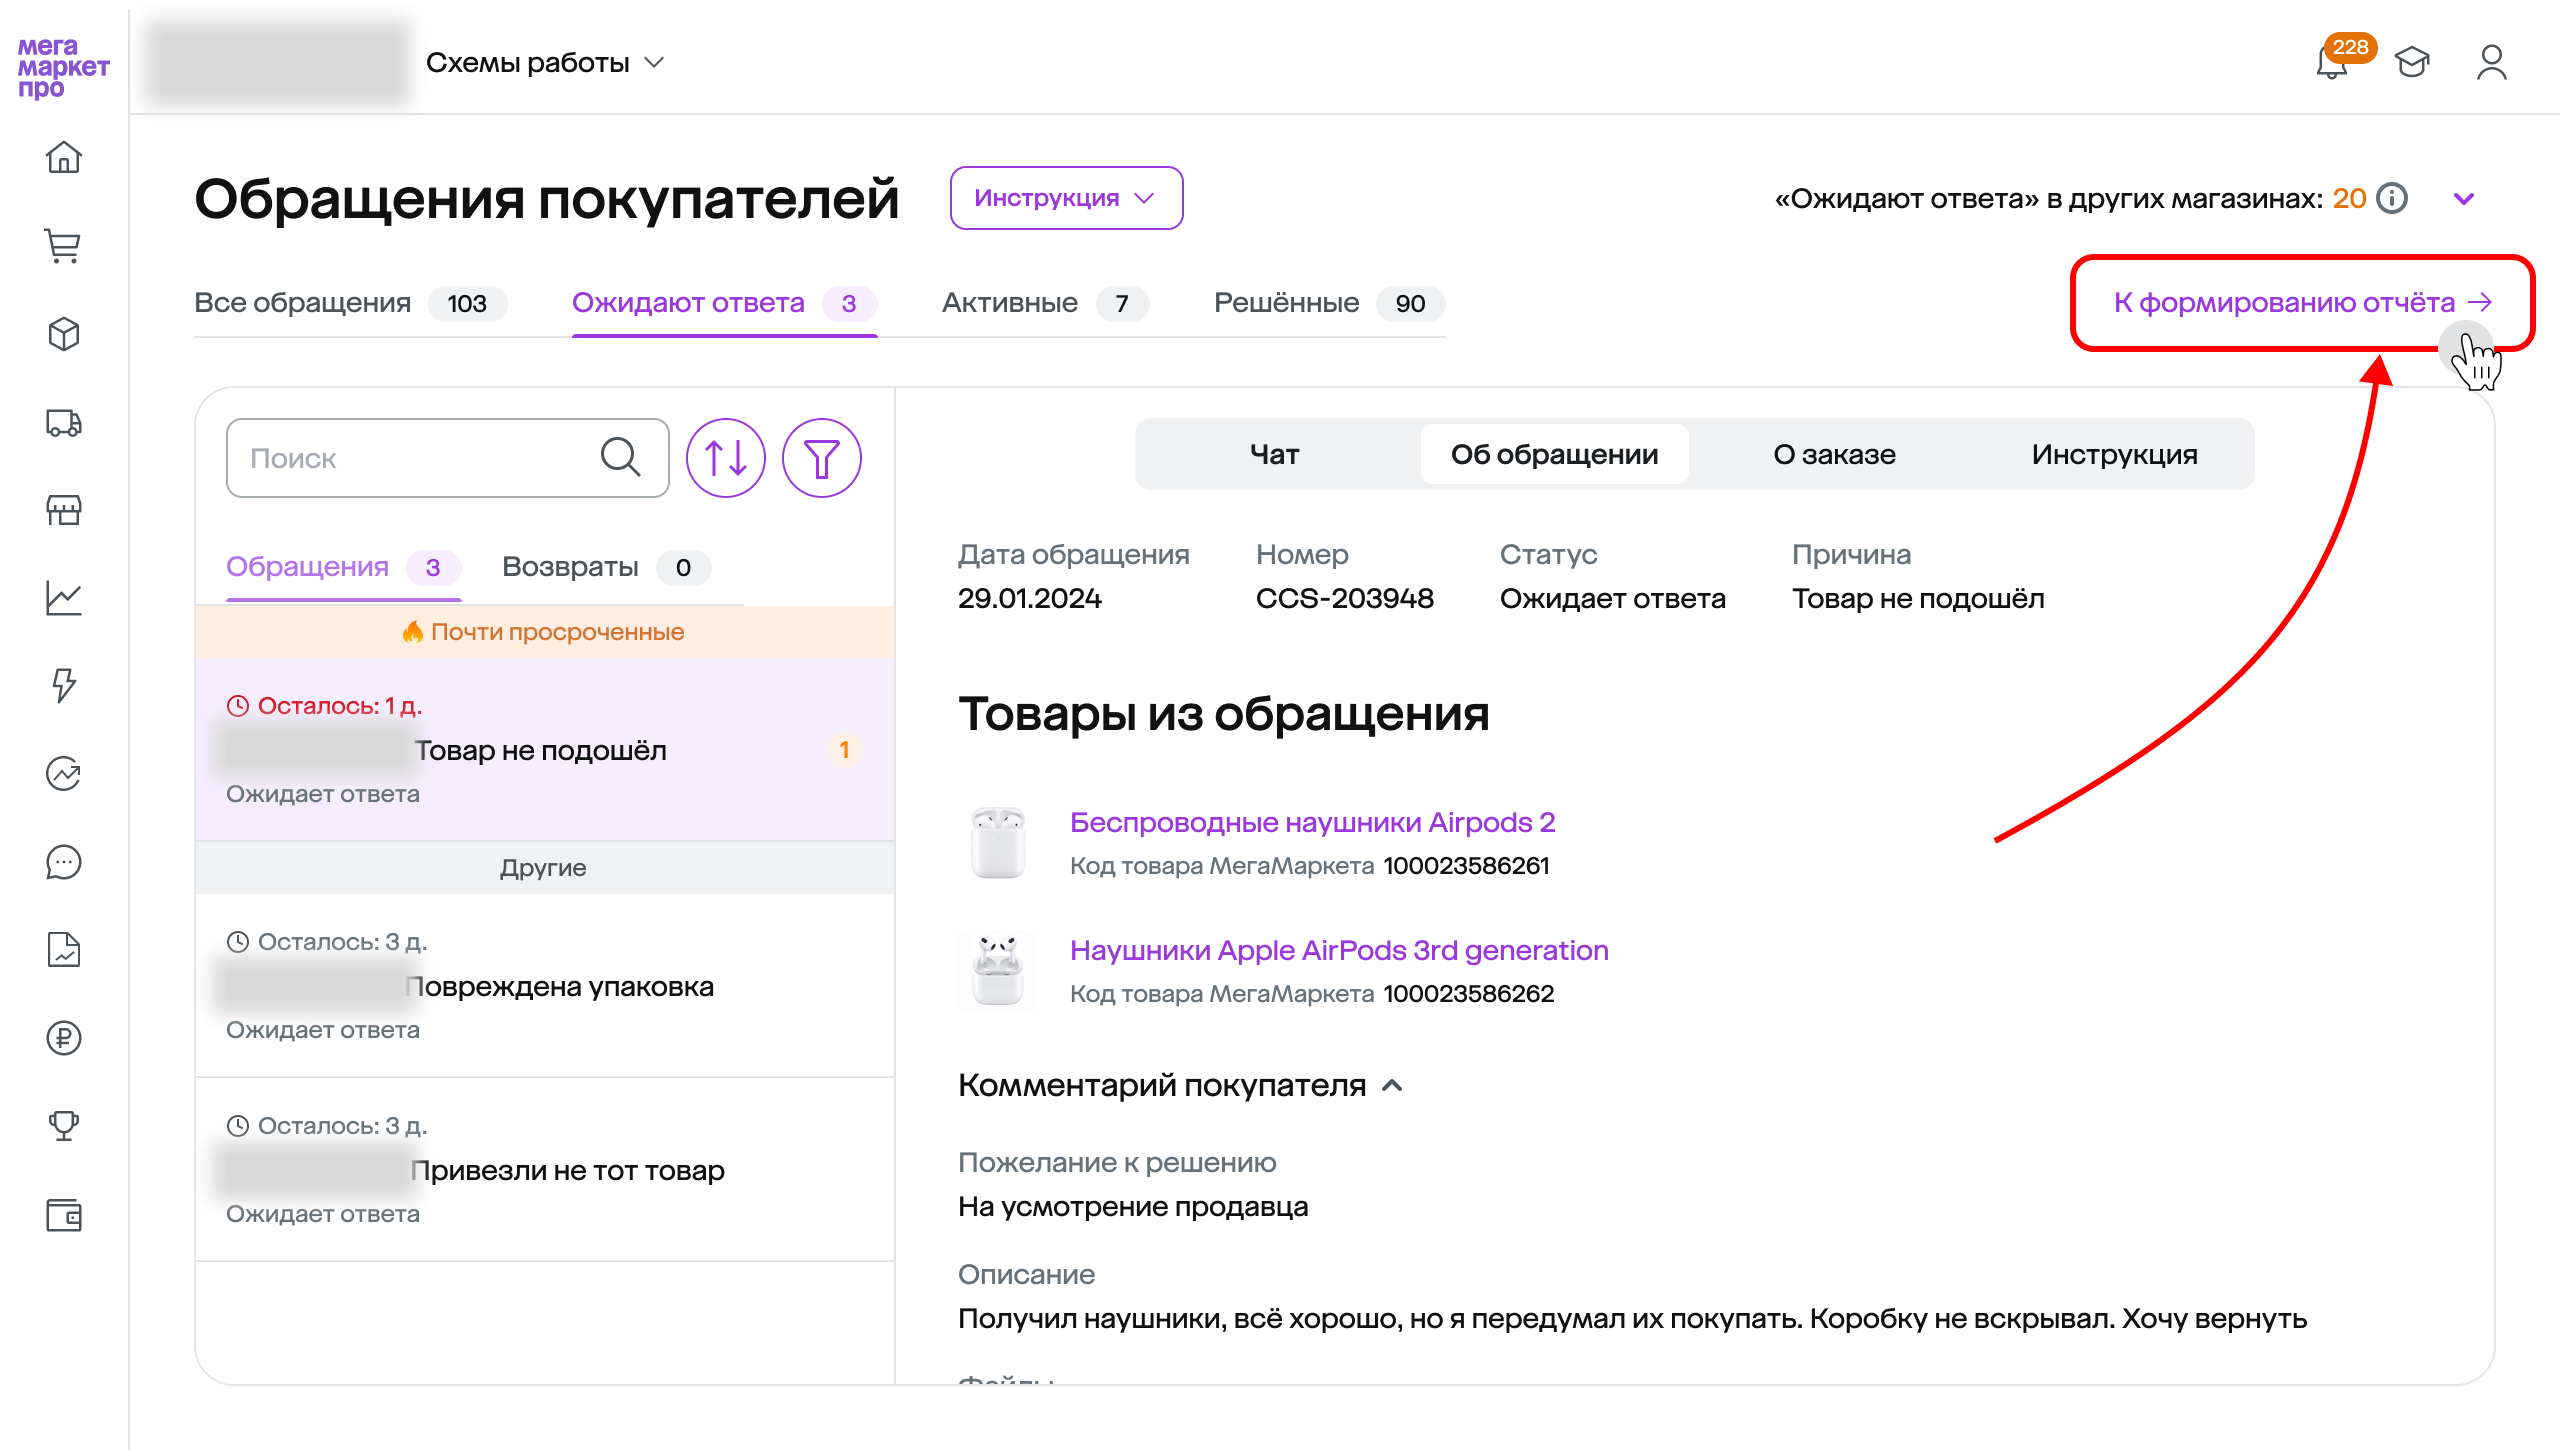Screen dimensions: 2560x1450
Task: Click the sort arrows button
Action: pyautogui.click(x=725, y=458)
